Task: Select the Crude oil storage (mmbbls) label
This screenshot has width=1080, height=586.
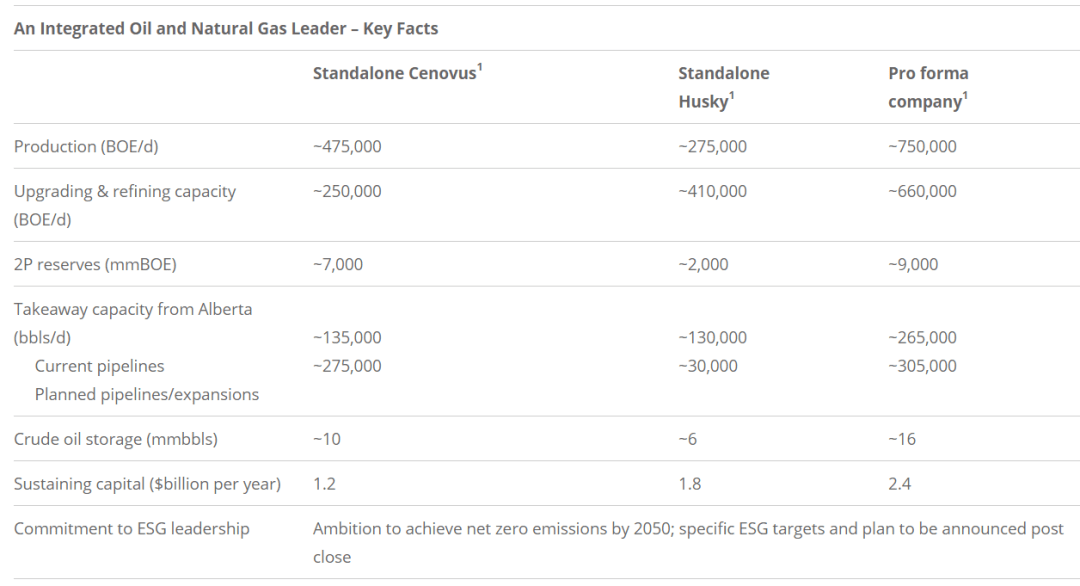Action: pyautogui.click(x=116, y=439)
